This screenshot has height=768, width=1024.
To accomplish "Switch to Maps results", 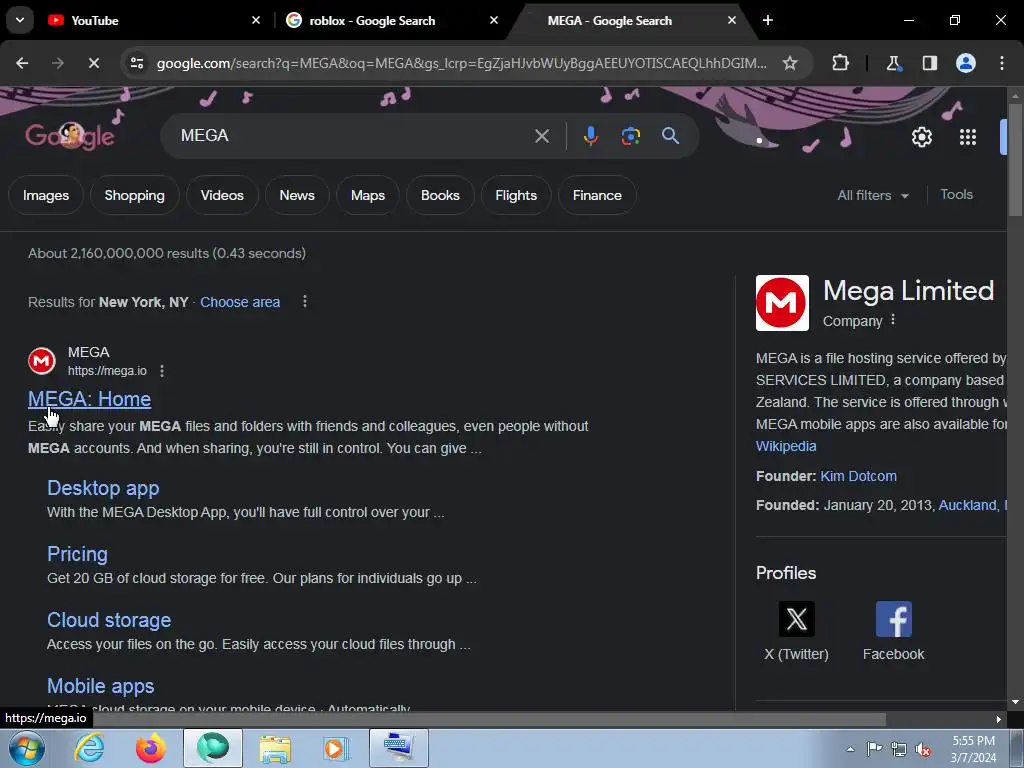I will pyautogui.click(x=368, y=195).
